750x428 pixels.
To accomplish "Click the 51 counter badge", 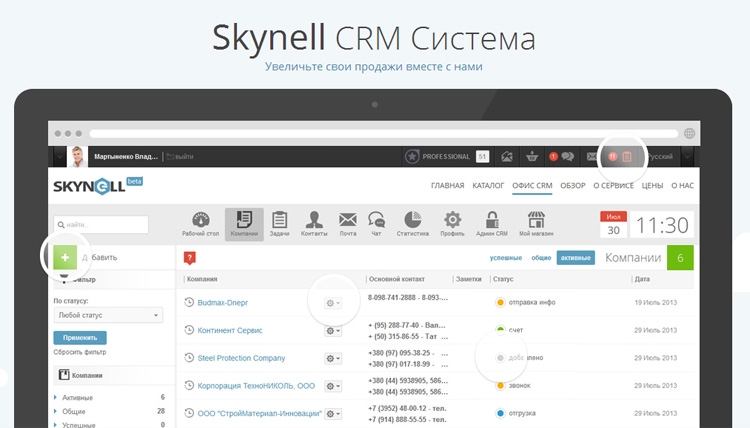I will [x=482, y=156].
